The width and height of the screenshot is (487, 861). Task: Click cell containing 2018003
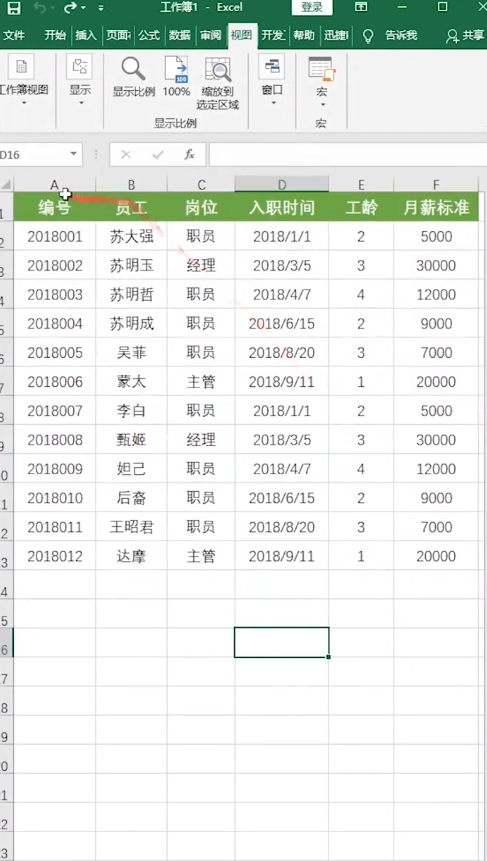coord(54,295)
